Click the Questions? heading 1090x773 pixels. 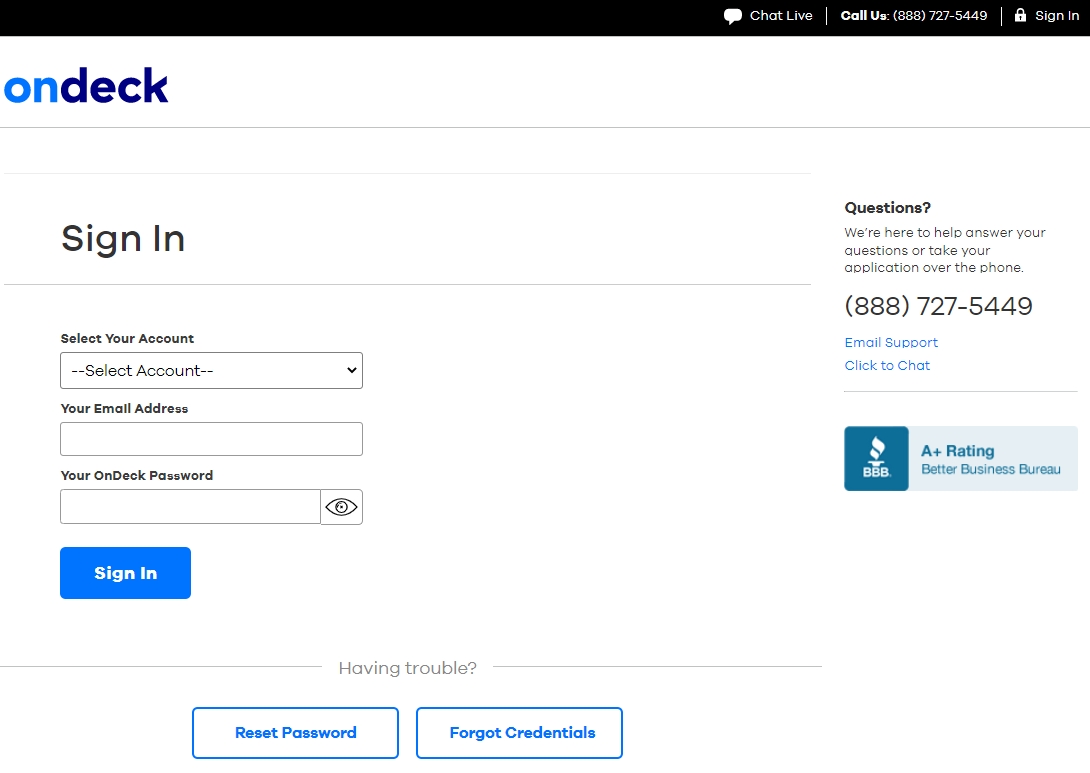click(887, 208)
